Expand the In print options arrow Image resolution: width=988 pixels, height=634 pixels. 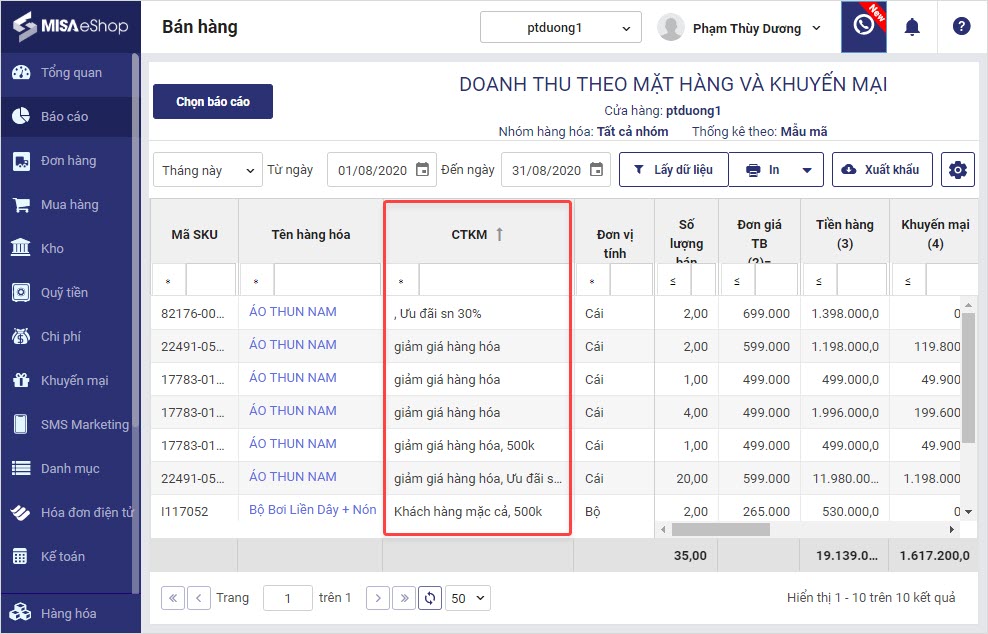pos(806,170)
